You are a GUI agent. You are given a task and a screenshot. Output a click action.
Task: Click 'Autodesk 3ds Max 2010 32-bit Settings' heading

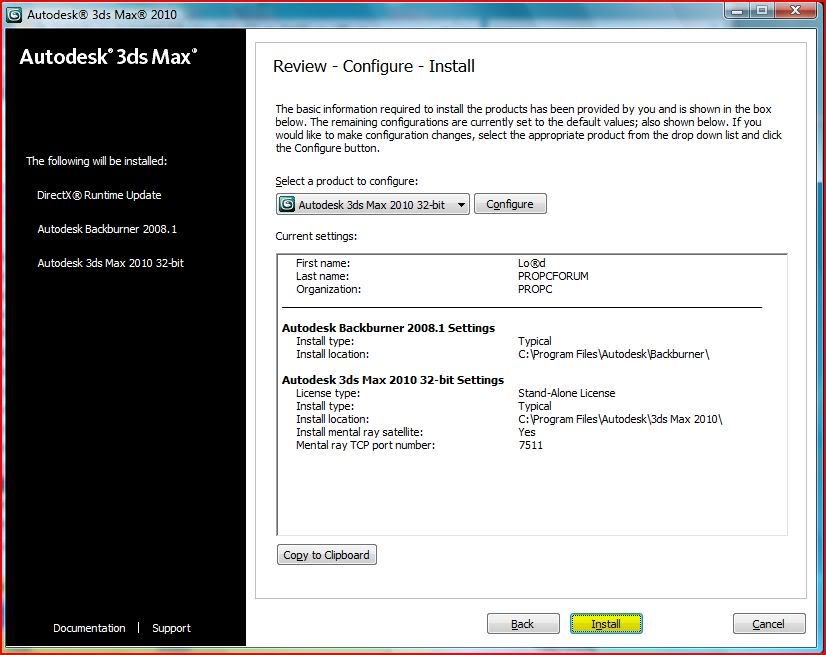(393, 380)
